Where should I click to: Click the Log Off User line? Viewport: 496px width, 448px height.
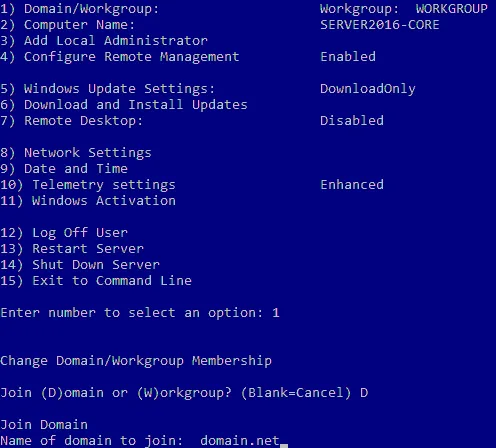[x=64, y=233]
